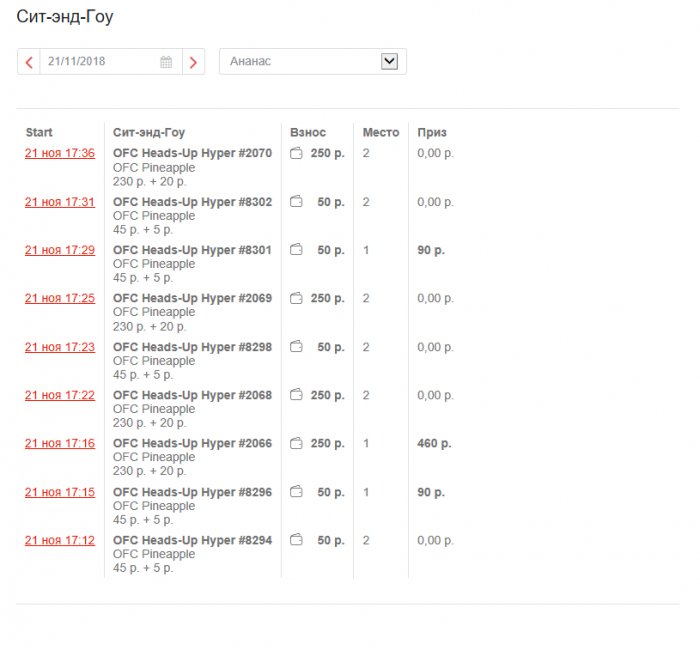Click wallet icon for tournament #2066

pyautogui.click(x=296, y=443)
